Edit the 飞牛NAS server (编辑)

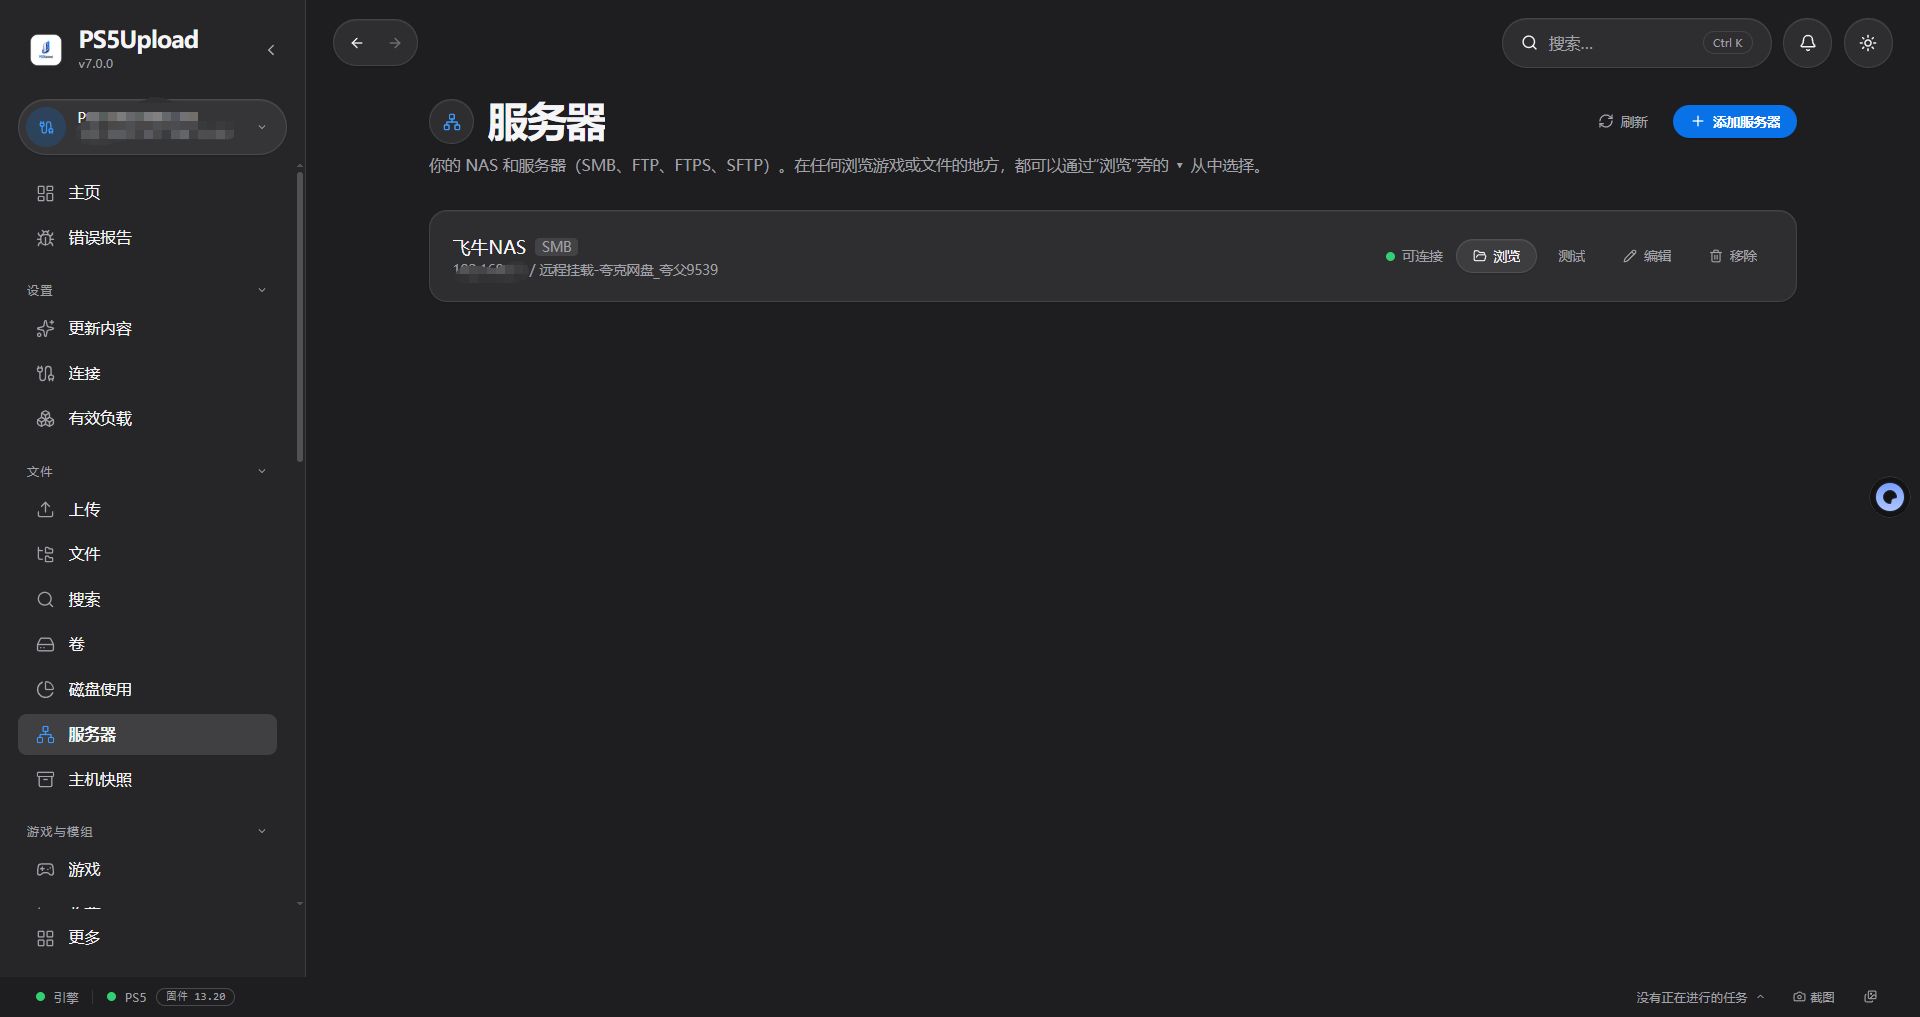coord(1647,256)
